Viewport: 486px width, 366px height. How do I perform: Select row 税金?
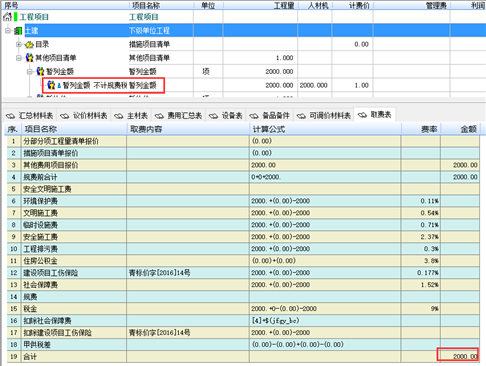pos(243,309)
